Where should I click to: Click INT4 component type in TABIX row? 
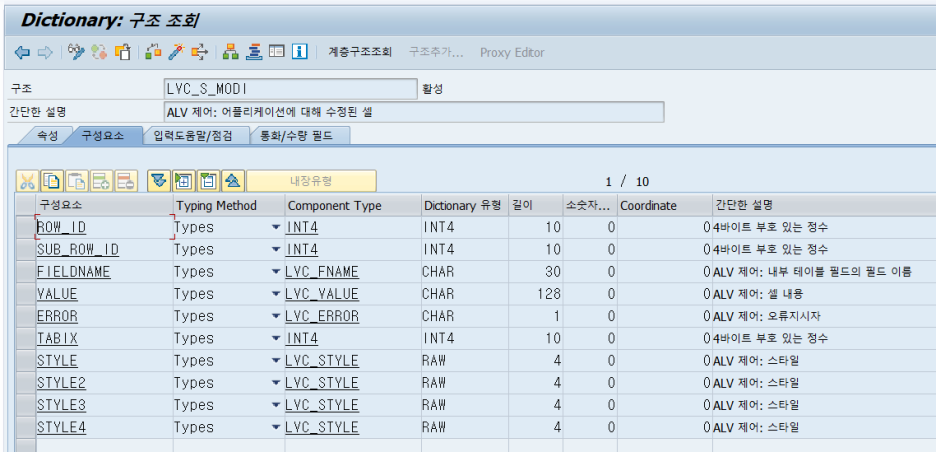pyautogui.click(x=302, y=339)
